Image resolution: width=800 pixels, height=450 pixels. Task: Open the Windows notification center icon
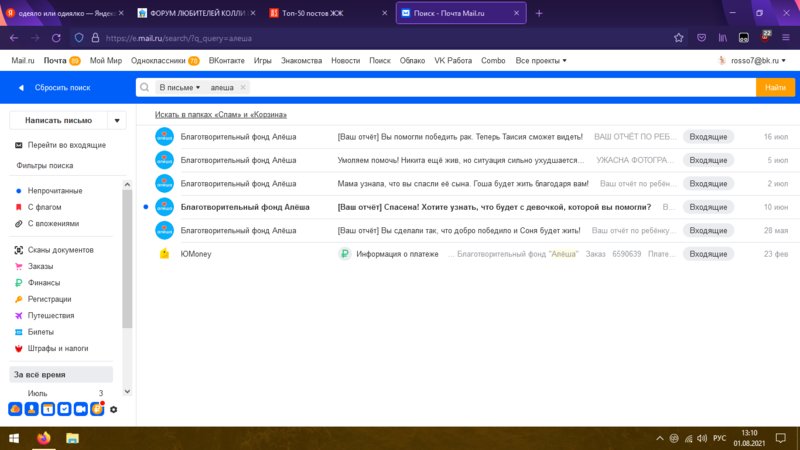[781, 438]
